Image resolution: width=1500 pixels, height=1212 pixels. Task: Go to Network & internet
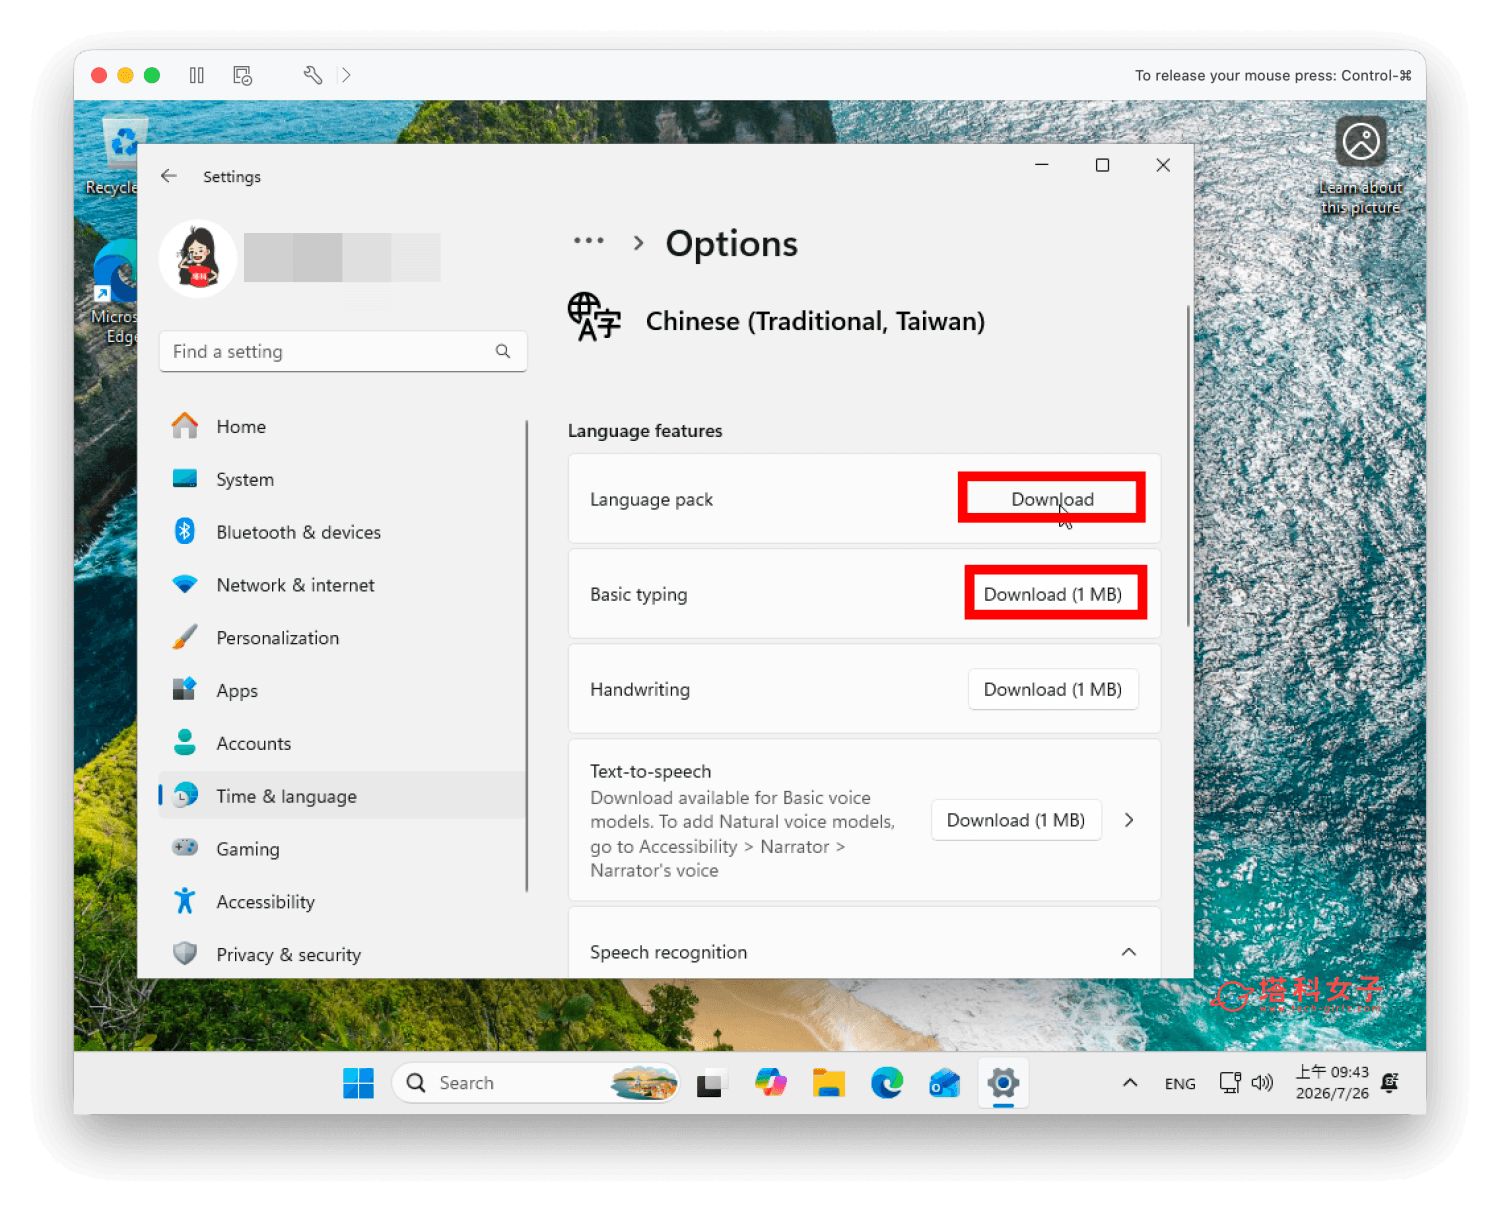click(x=342, y=585)
